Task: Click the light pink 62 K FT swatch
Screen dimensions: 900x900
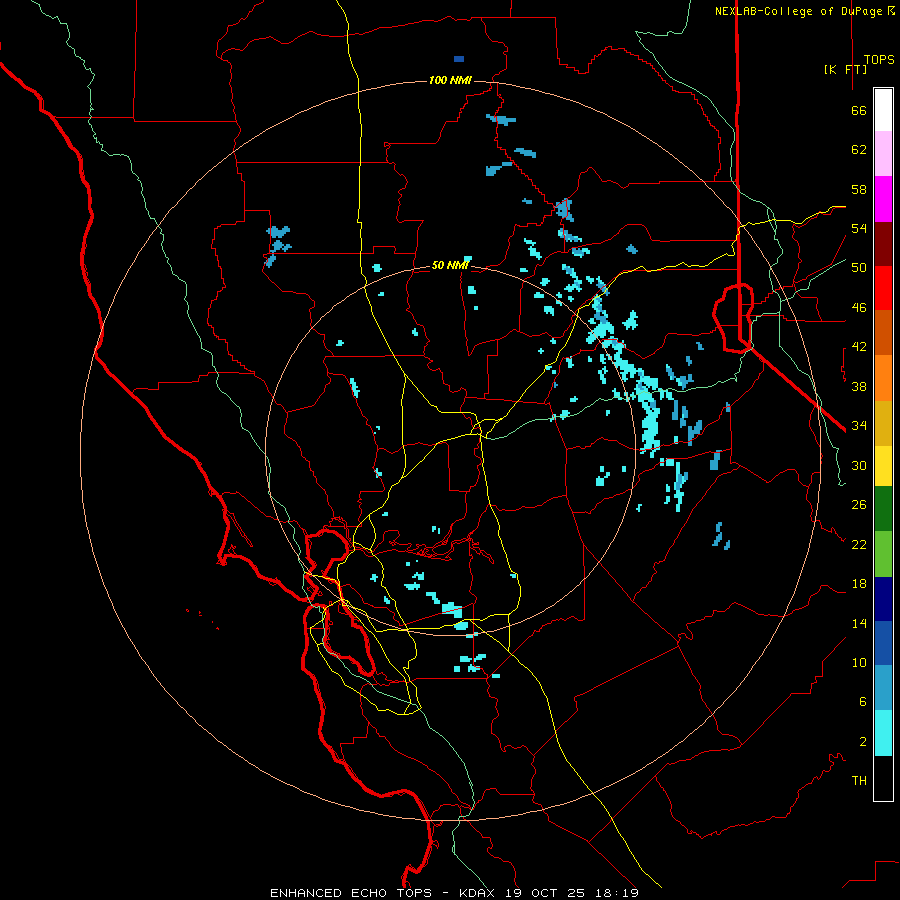Action: pos(883,154)
